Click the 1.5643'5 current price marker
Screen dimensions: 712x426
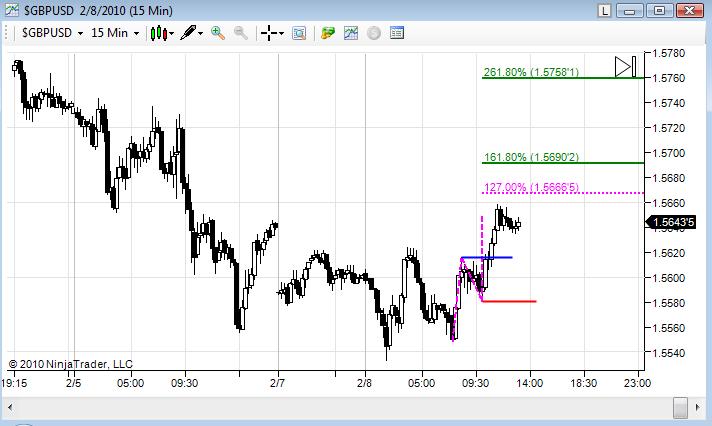click(x=670, y=222)
